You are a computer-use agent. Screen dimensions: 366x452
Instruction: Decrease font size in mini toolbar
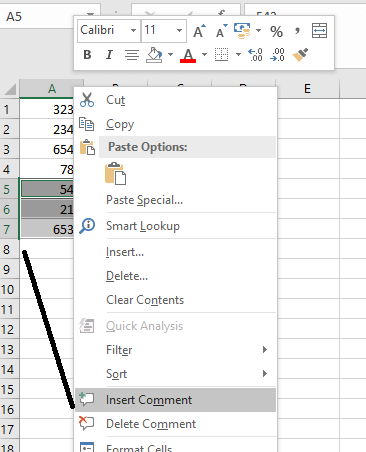[221, 31]
